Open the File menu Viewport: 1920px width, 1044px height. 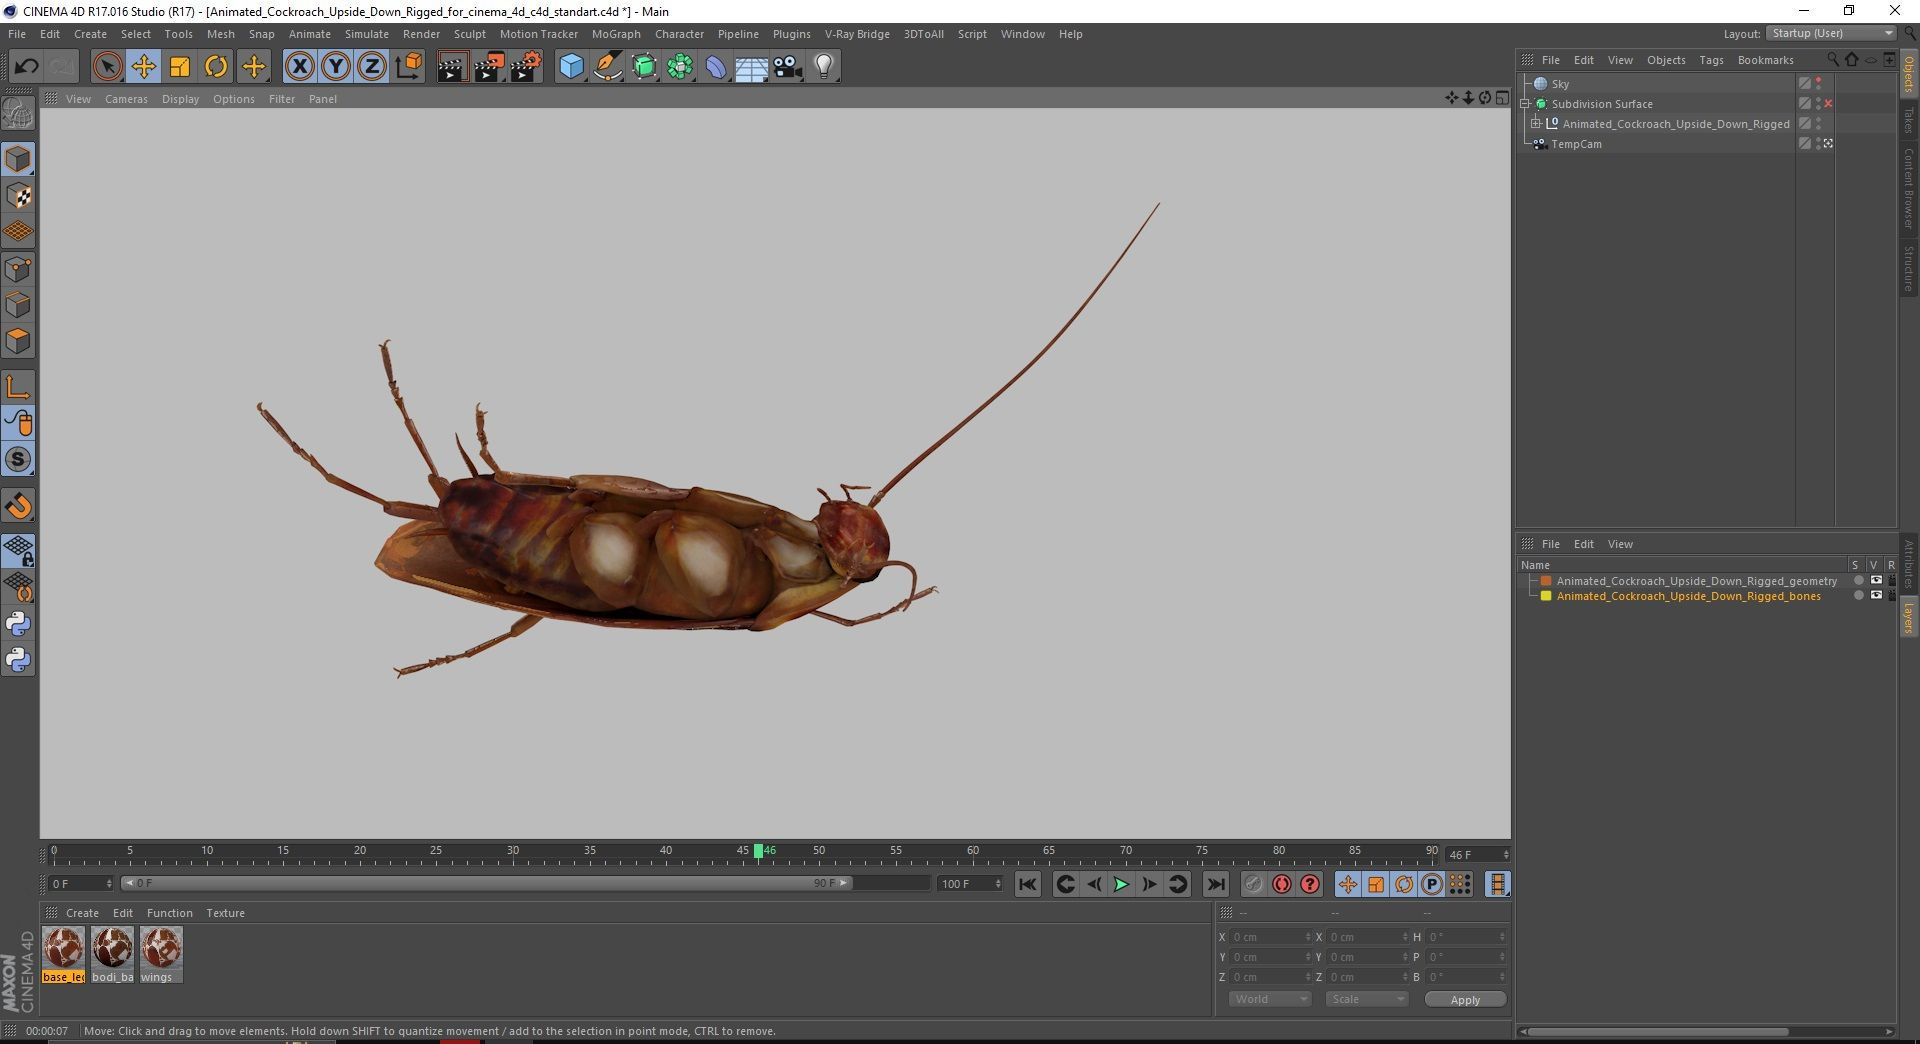pyautogui.click(x=17, y=34)
